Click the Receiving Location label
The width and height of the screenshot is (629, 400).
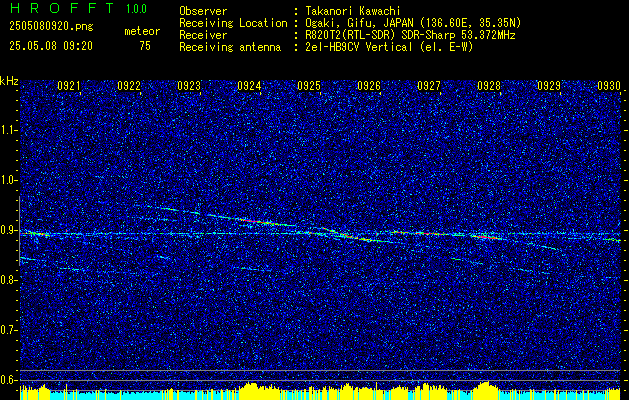click(233, 24)
